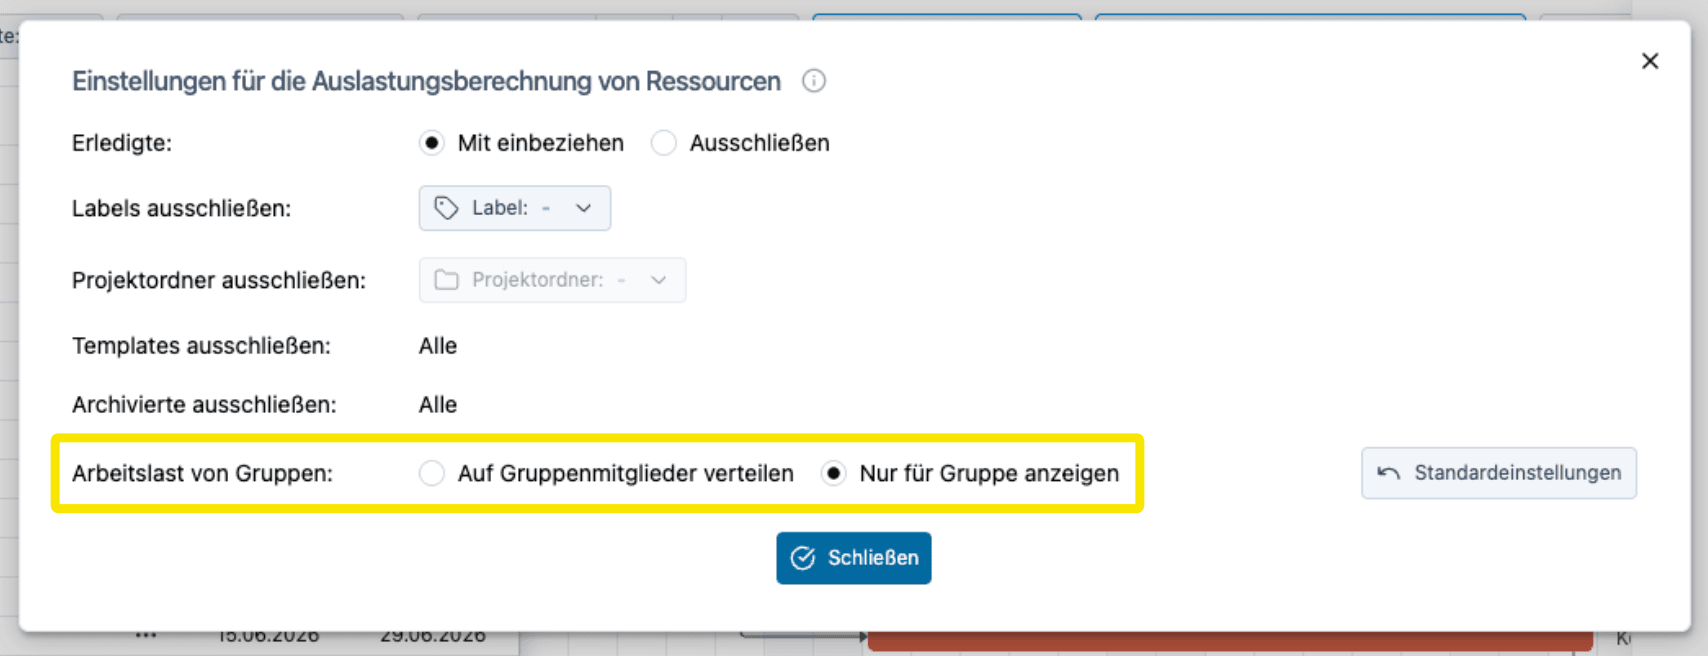Image resolution: width=1708 pixels, height=656 pixels.
Task: Reset with the Standardeinstellungen button
Action: (x=1499, y=473)
